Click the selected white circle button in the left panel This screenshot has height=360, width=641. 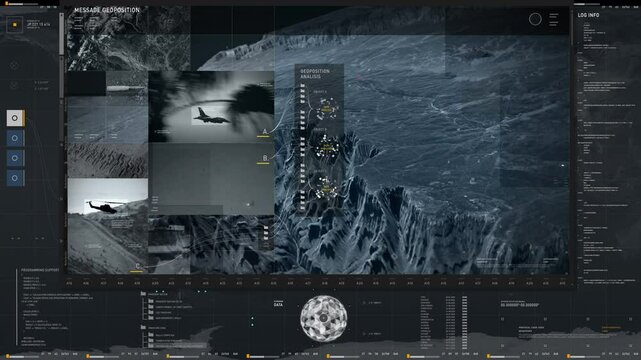(x=15, y=118)
